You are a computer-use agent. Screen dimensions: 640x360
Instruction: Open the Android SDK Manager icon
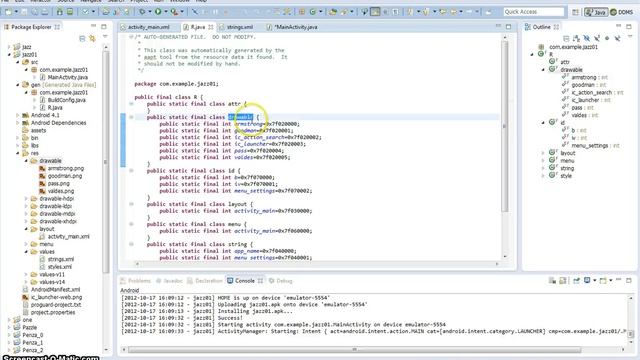(x=60, y=12)
